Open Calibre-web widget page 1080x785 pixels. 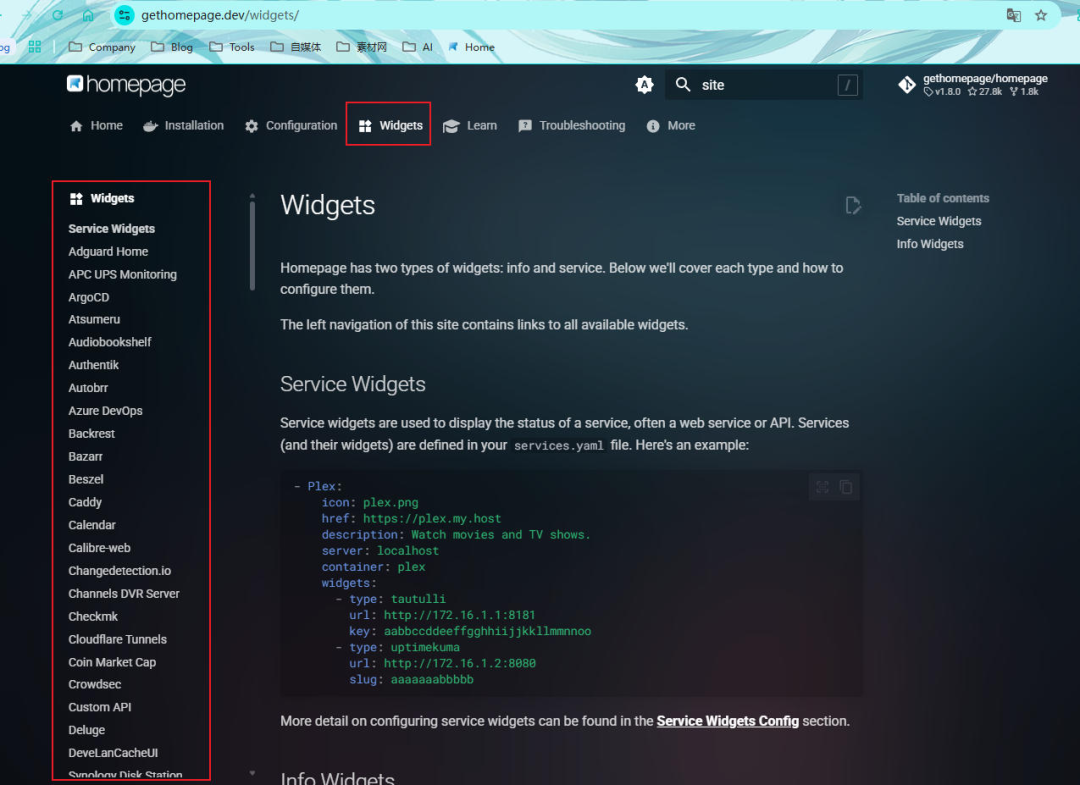coord(99,548)
